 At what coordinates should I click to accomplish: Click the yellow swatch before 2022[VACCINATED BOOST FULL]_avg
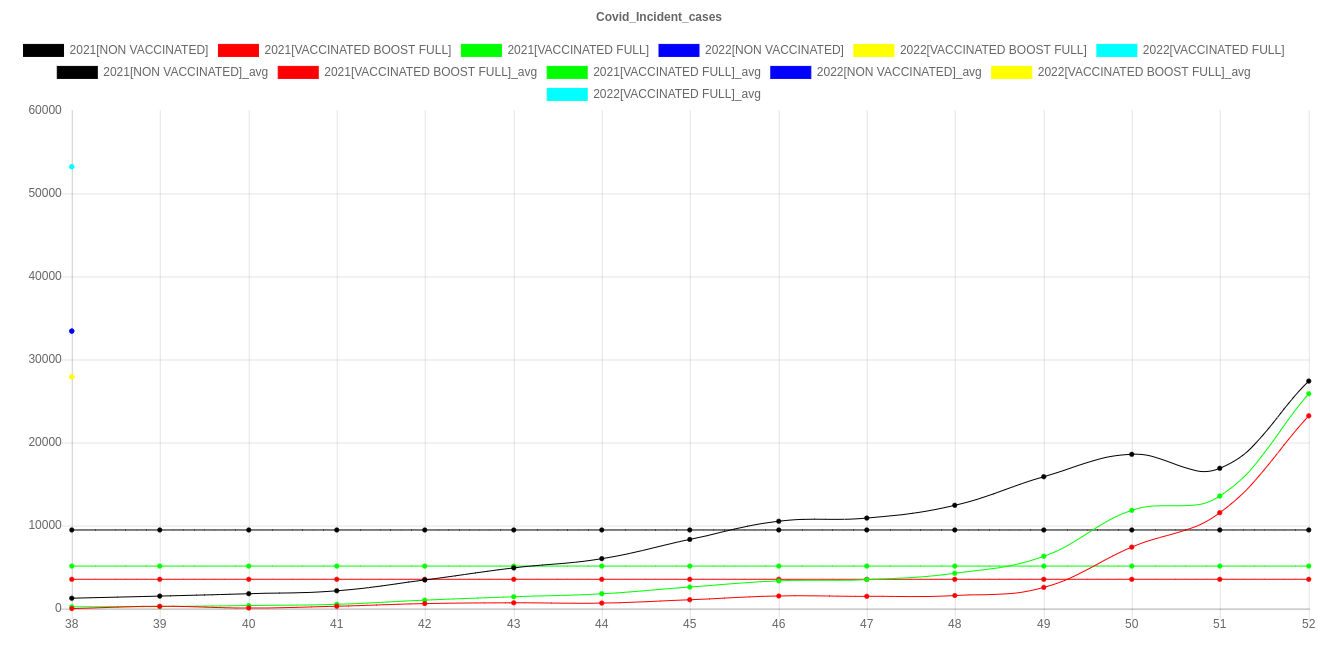(1011, 72)
